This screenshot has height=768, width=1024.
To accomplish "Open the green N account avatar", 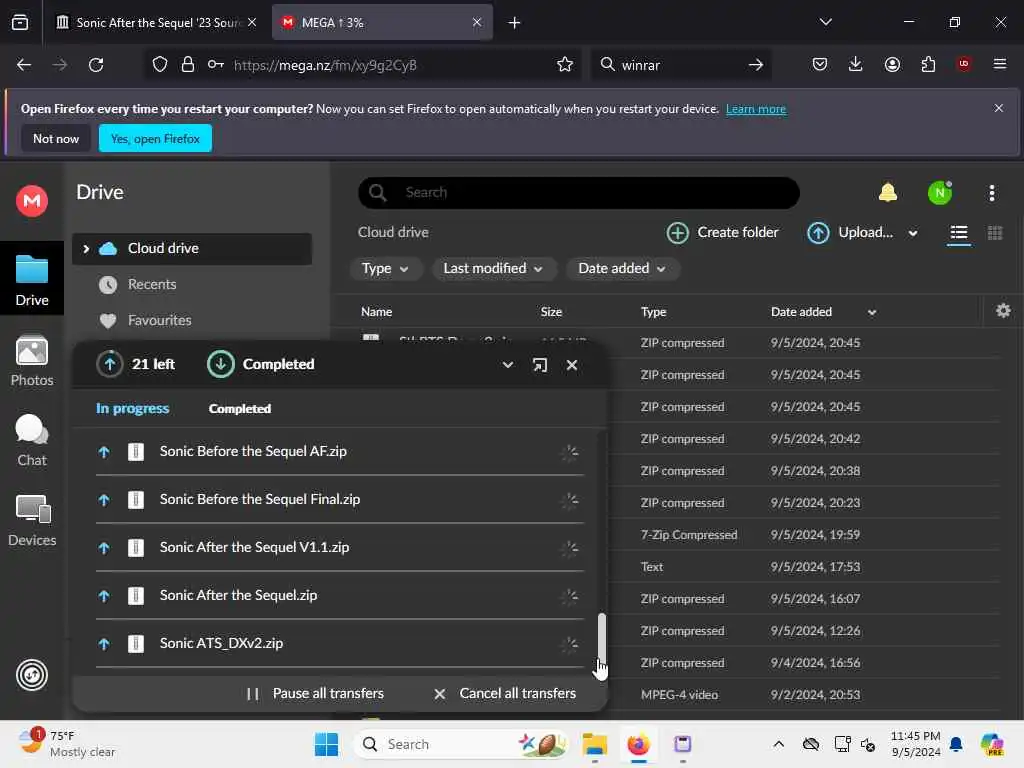I will [940, 193].
